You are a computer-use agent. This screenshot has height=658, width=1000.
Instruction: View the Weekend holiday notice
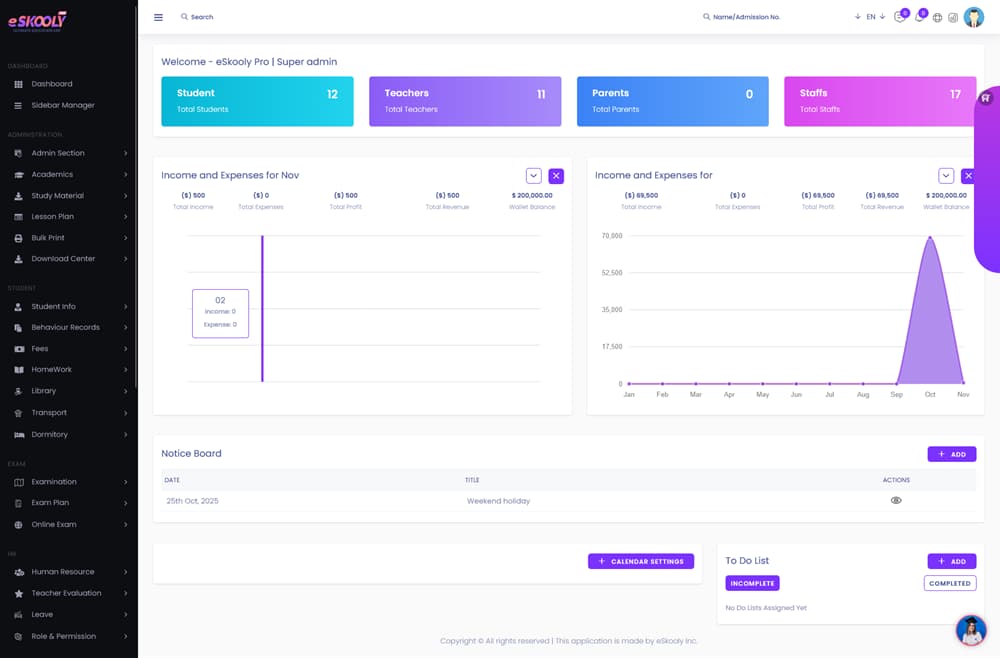point(896,500)
